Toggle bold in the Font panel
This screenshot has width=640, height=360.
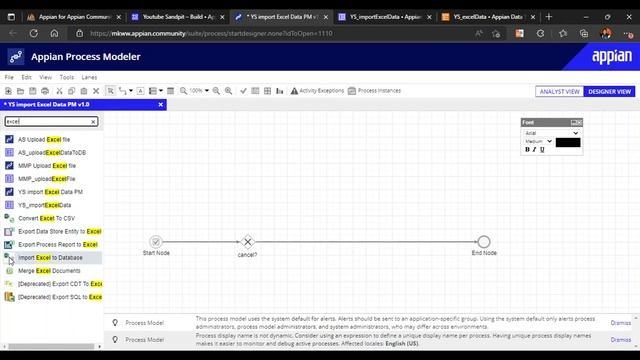527,150
